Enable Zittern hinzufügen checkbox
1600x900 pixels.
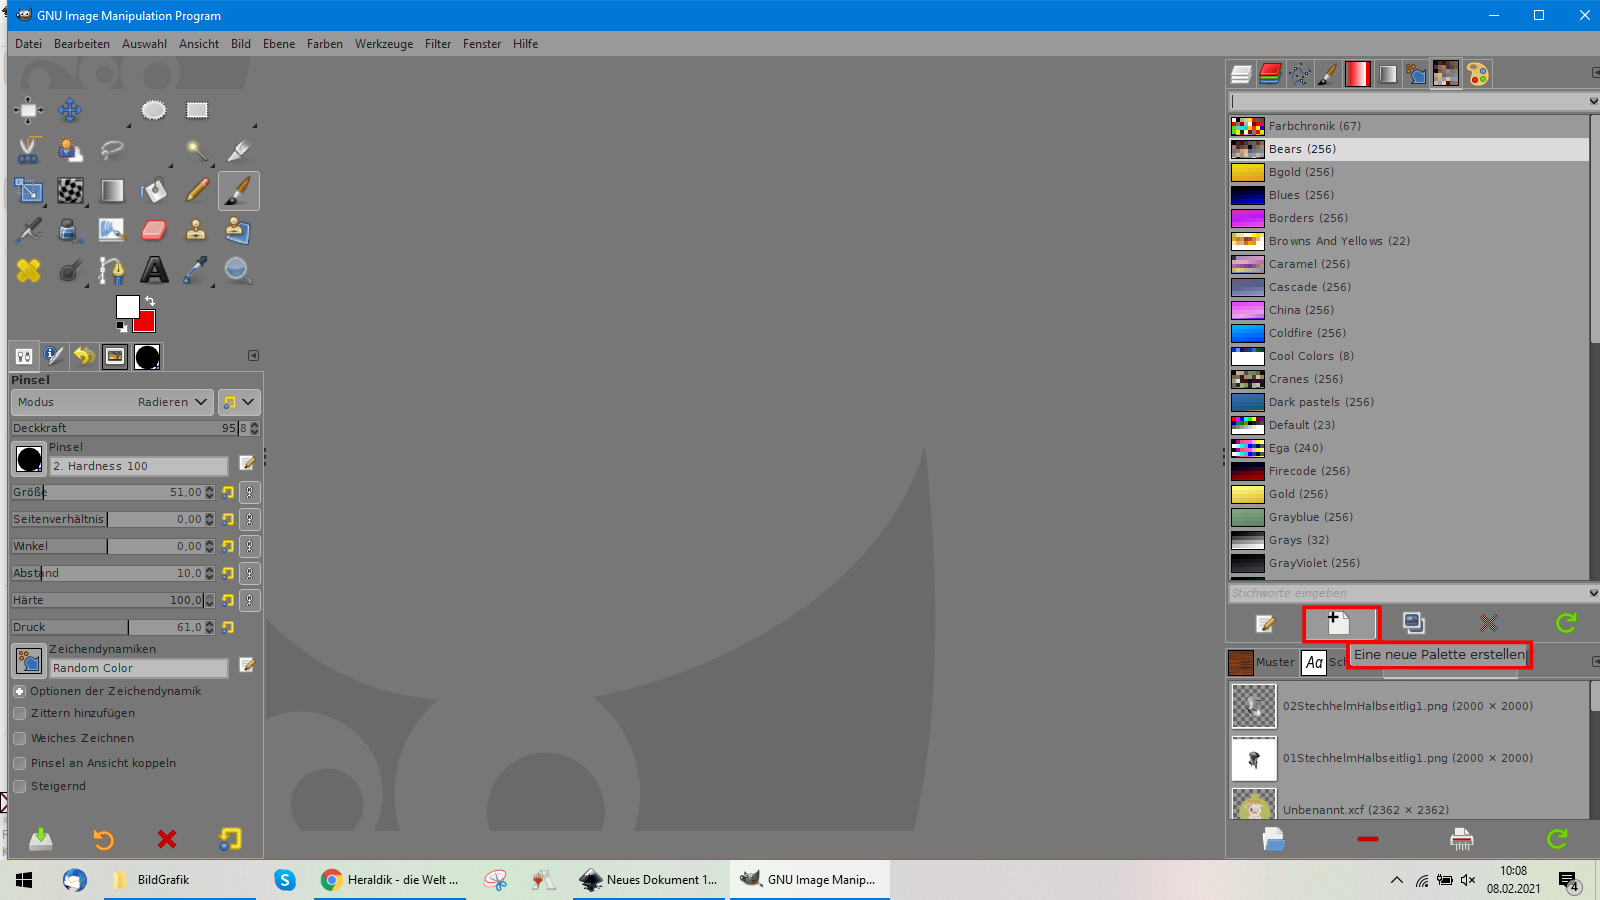(20, 714)
